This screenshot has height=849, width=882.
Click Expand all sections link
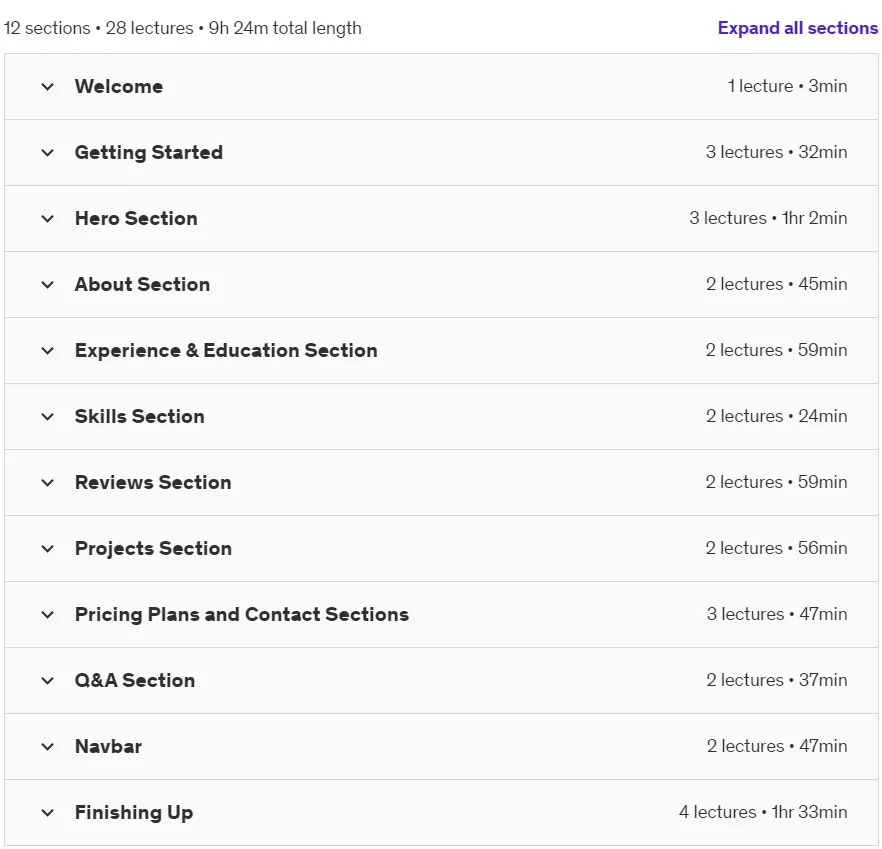coord(798,28)
